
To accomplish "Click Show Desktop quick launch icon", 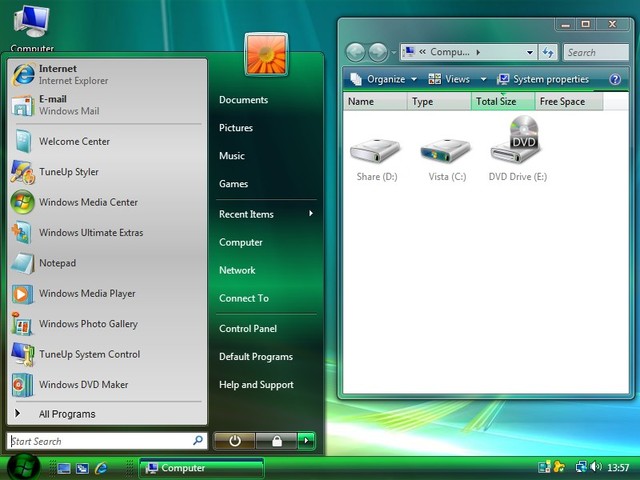I will point(64,468).
